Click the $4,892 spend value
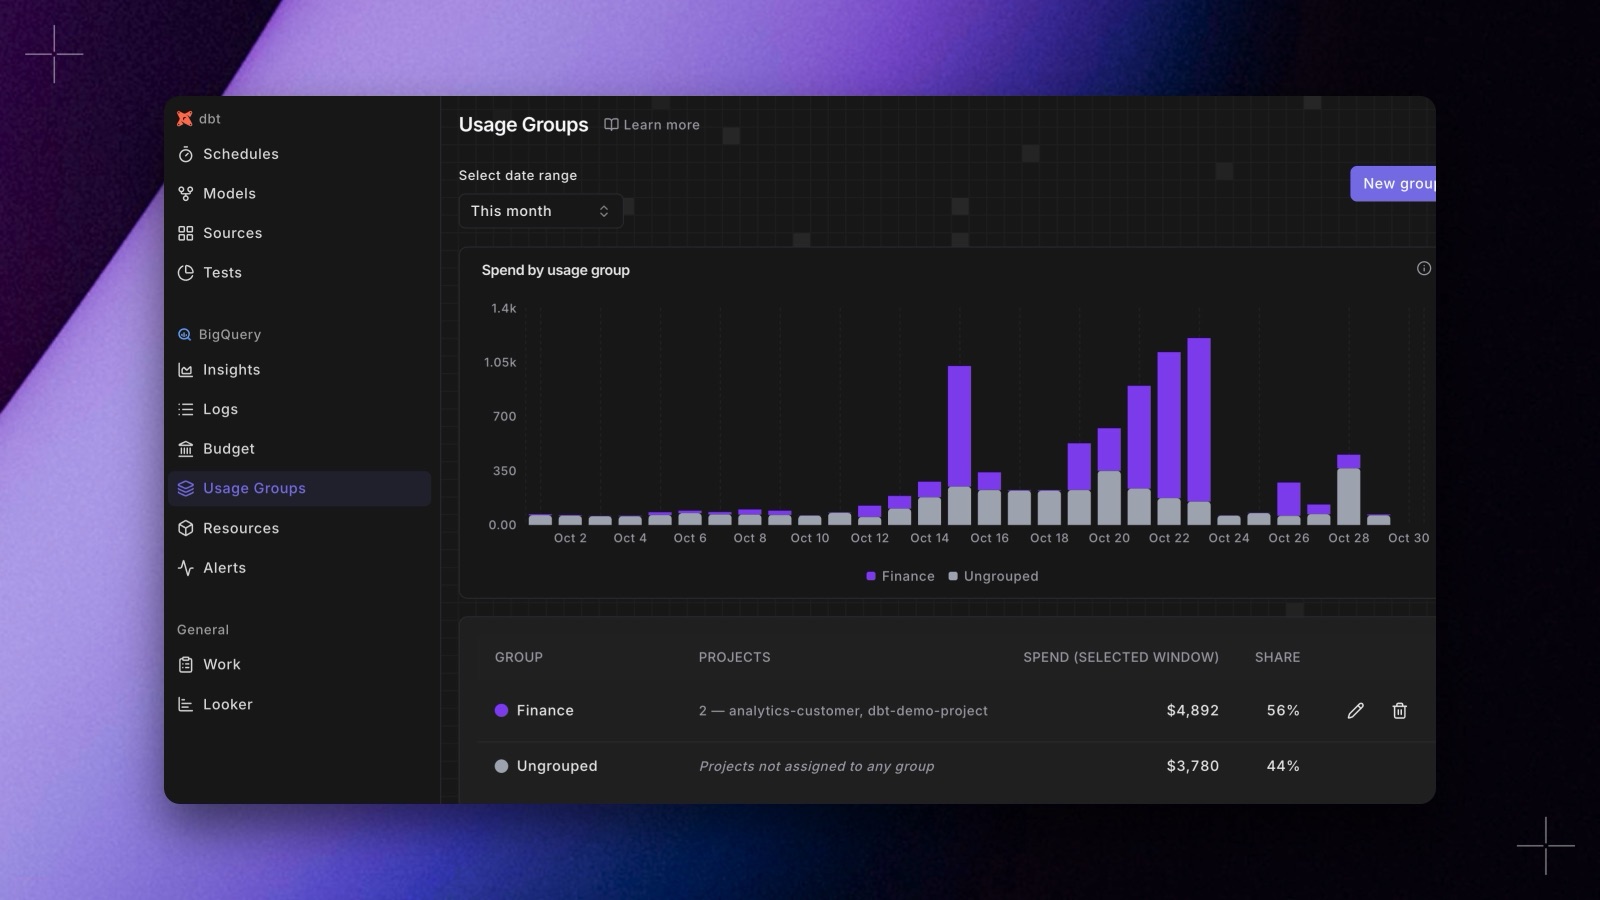This screenshot has height=900, width=1600. 1192,711
